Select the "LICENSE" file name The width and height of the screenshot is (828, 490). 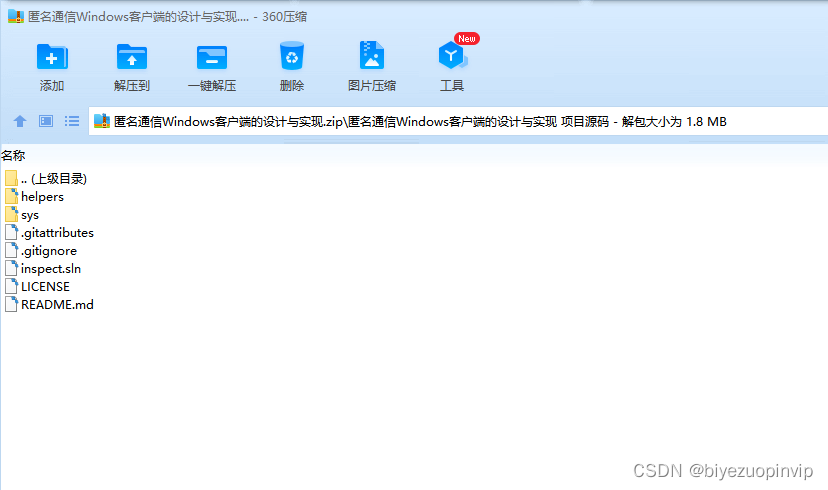45,287
